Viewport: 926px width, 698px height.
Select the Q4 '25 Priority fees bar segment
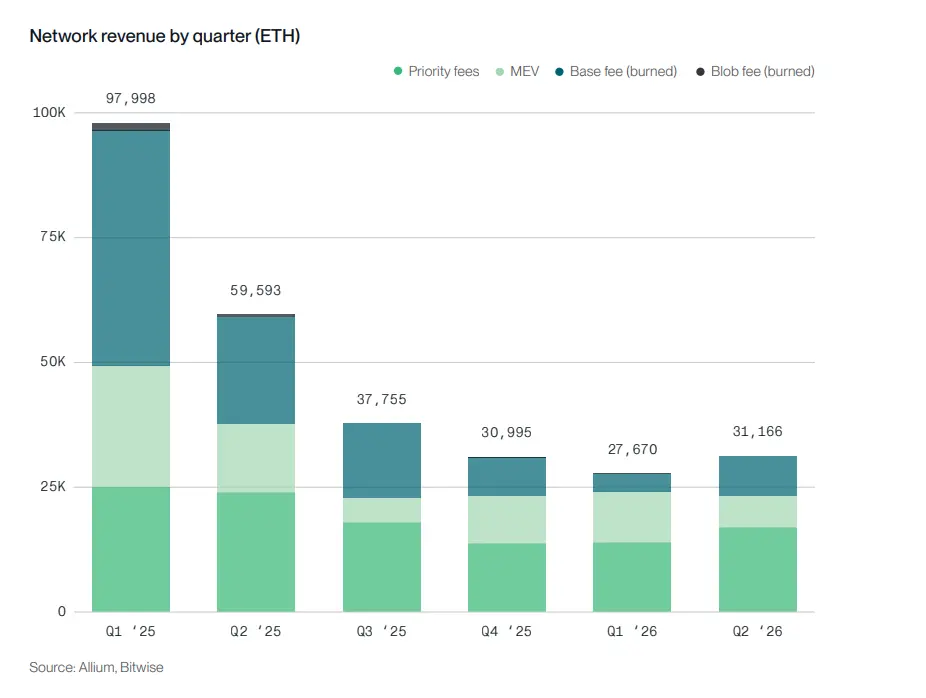point(507,578)
